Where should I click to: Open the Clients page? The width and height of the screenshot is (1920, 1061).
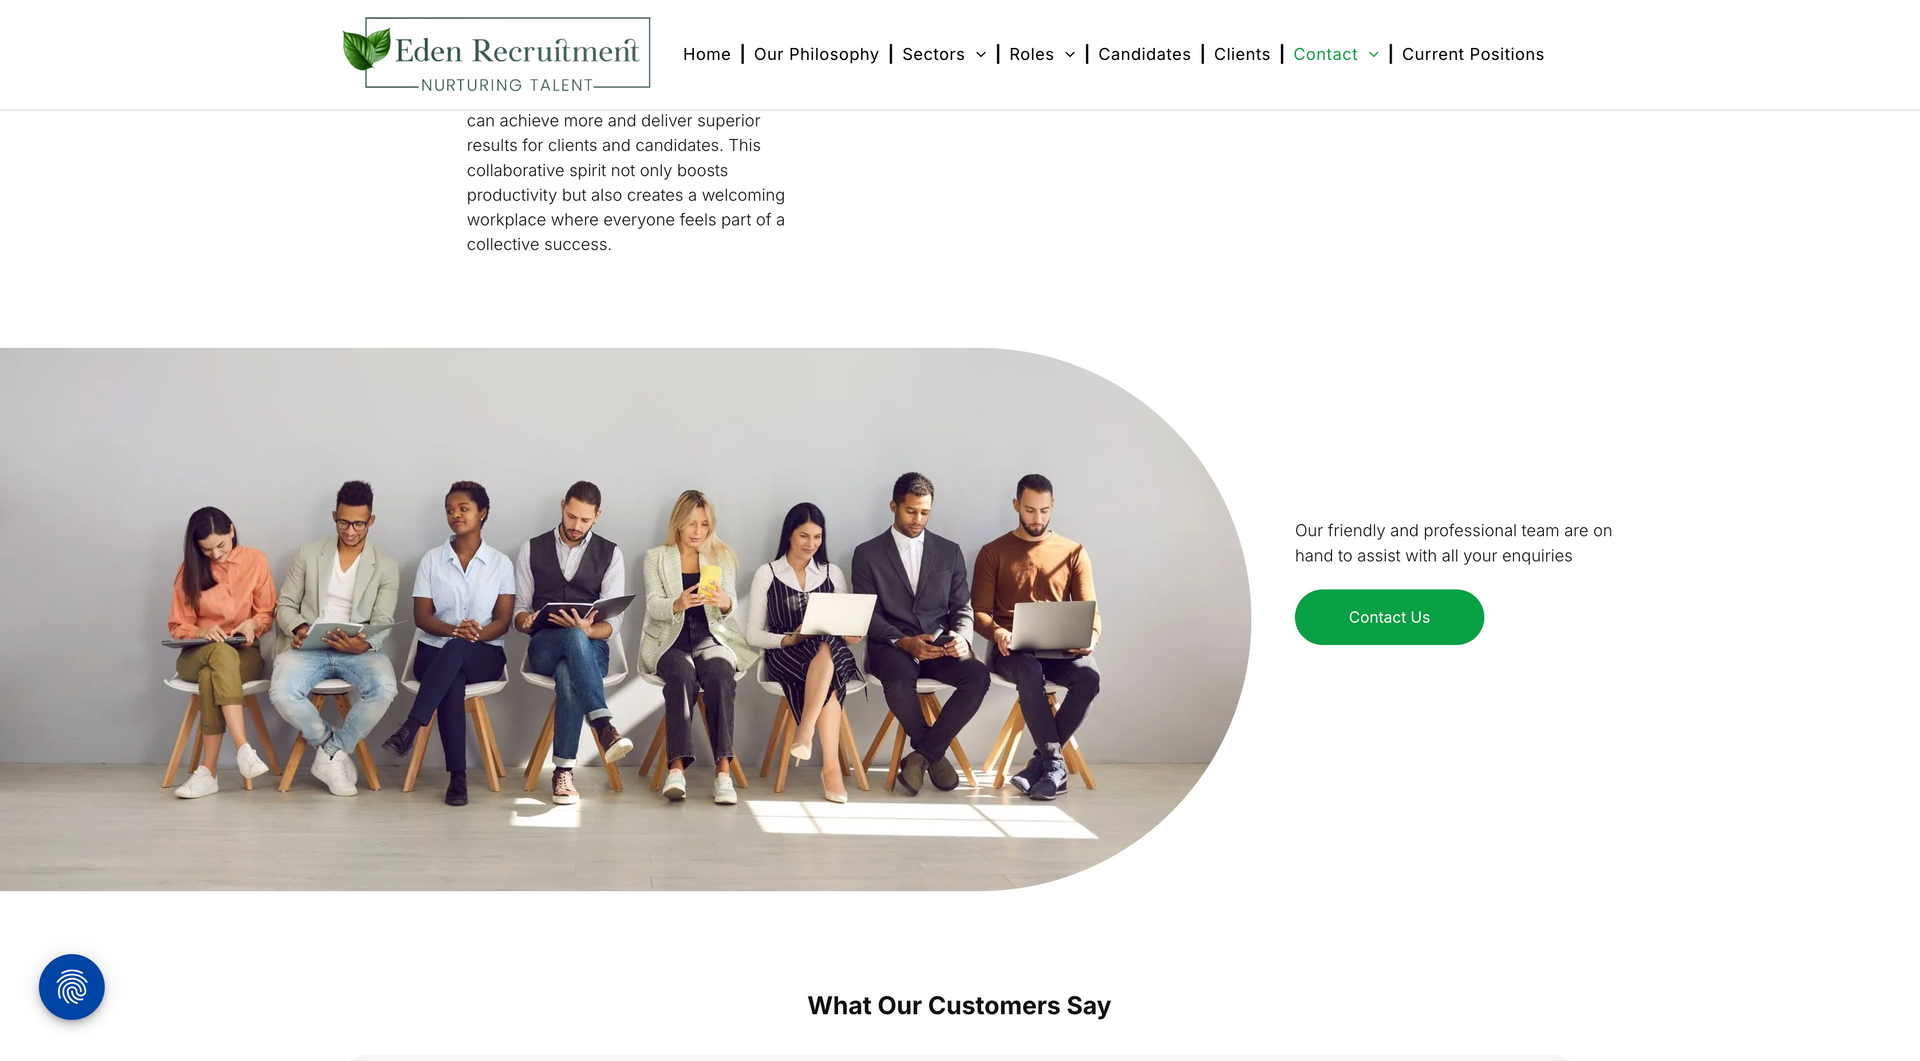pyautogui.click(x=1242, y=54)
